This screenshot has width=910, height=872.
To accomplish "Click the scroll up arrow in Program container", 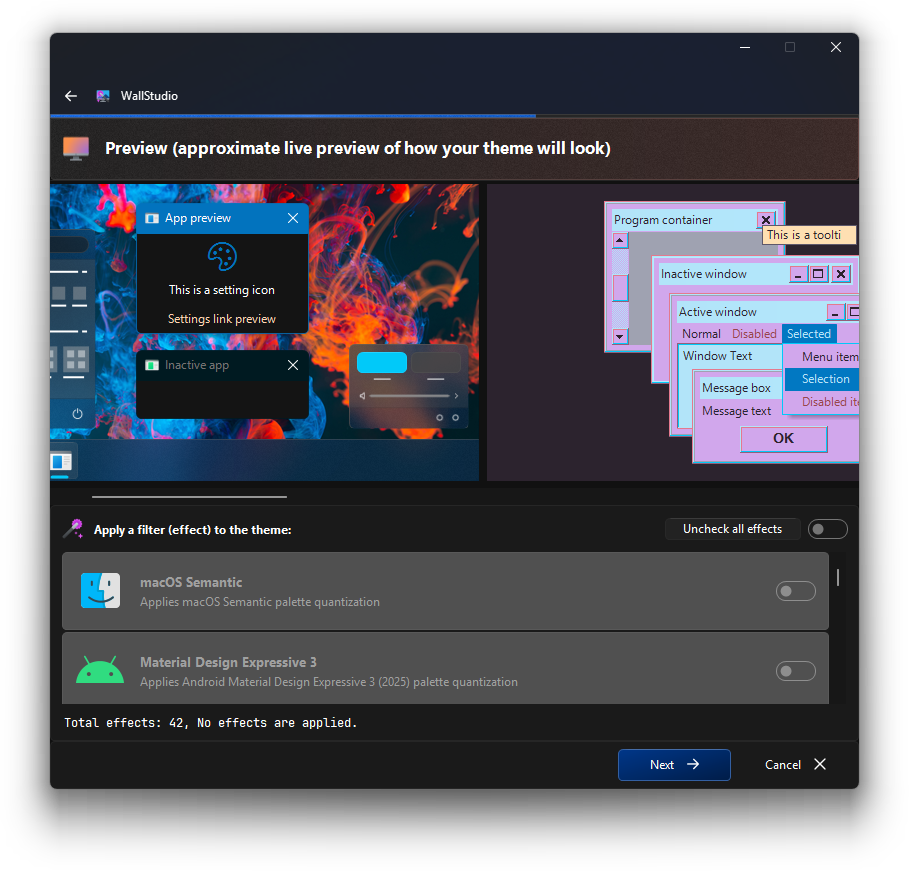I will click(620, 240).
